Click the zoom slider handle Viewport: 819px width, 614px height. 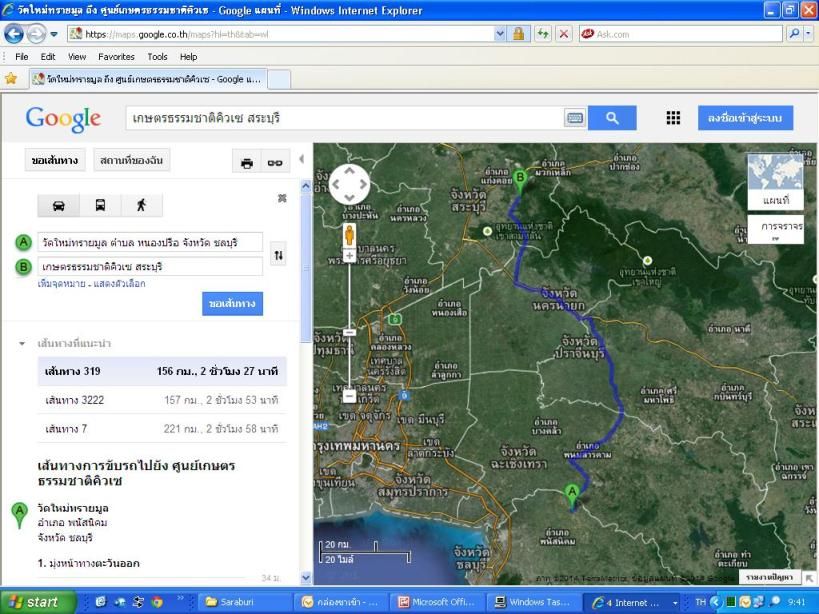pos(349,332)
